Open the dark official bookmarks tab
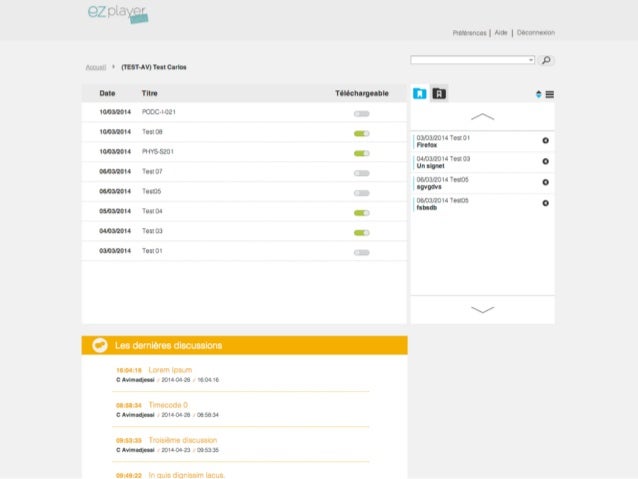The width and height of the screenshot is (638, 479). pyautogui.click(x=439, y=94)
